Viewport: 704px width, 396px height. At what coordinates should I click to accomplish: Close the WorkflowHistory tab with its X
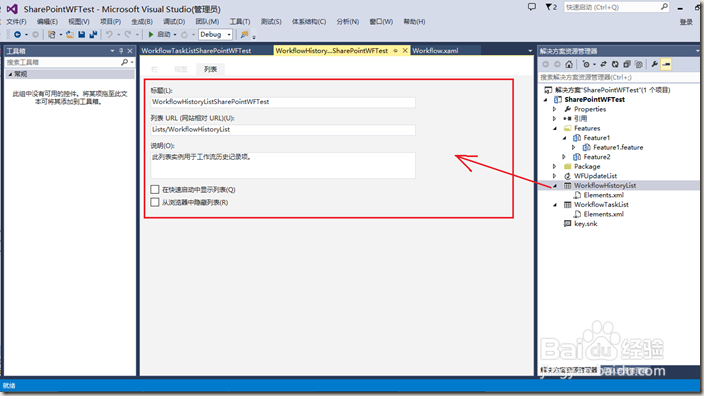click(405, 51)
